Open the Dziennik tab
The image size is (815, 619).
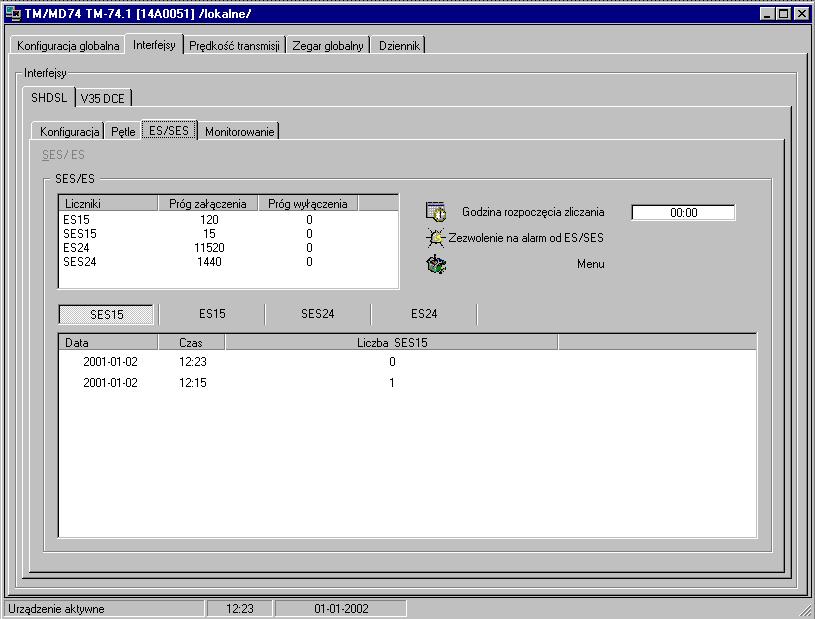pyautogui.click(x=399, y=46)
